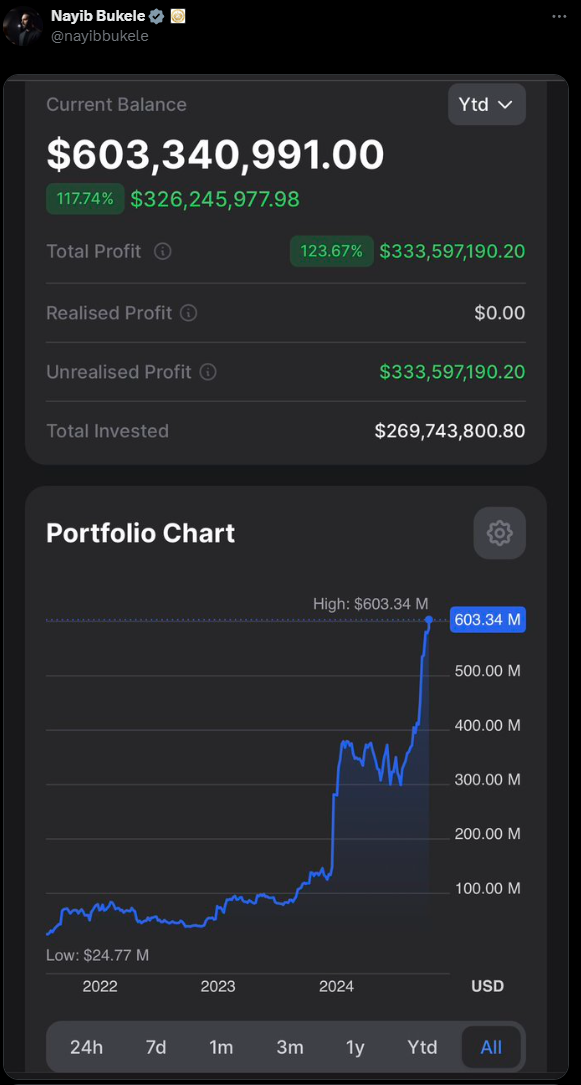Open the tweet's three-dot more menu
This screenshot has height=1085, width=581.
[x=559, y=16]
